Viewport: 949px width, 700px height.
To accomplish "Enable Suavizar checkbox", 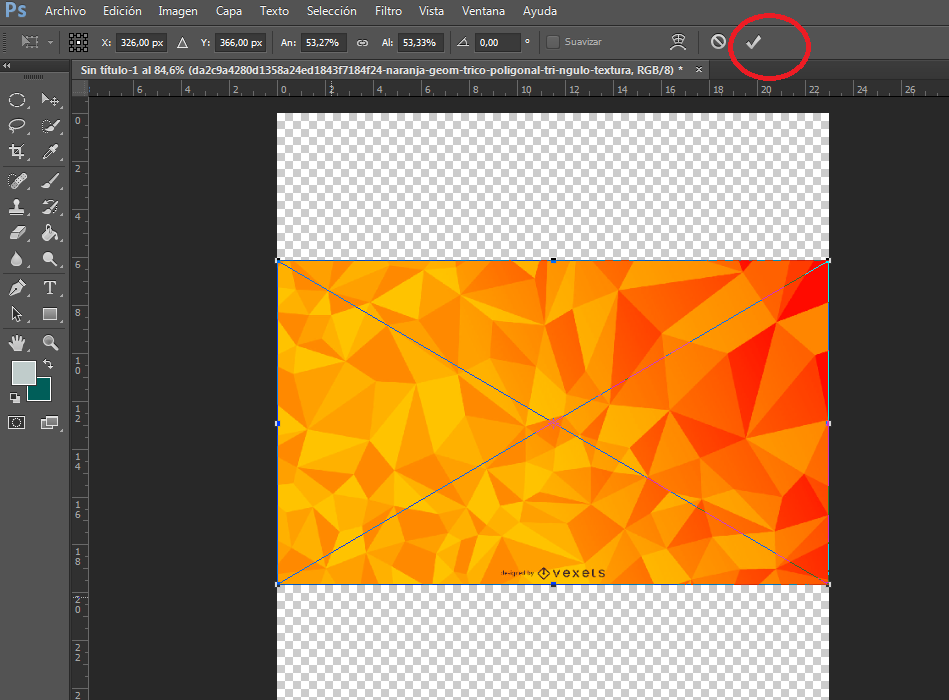I will coord(553,42).
